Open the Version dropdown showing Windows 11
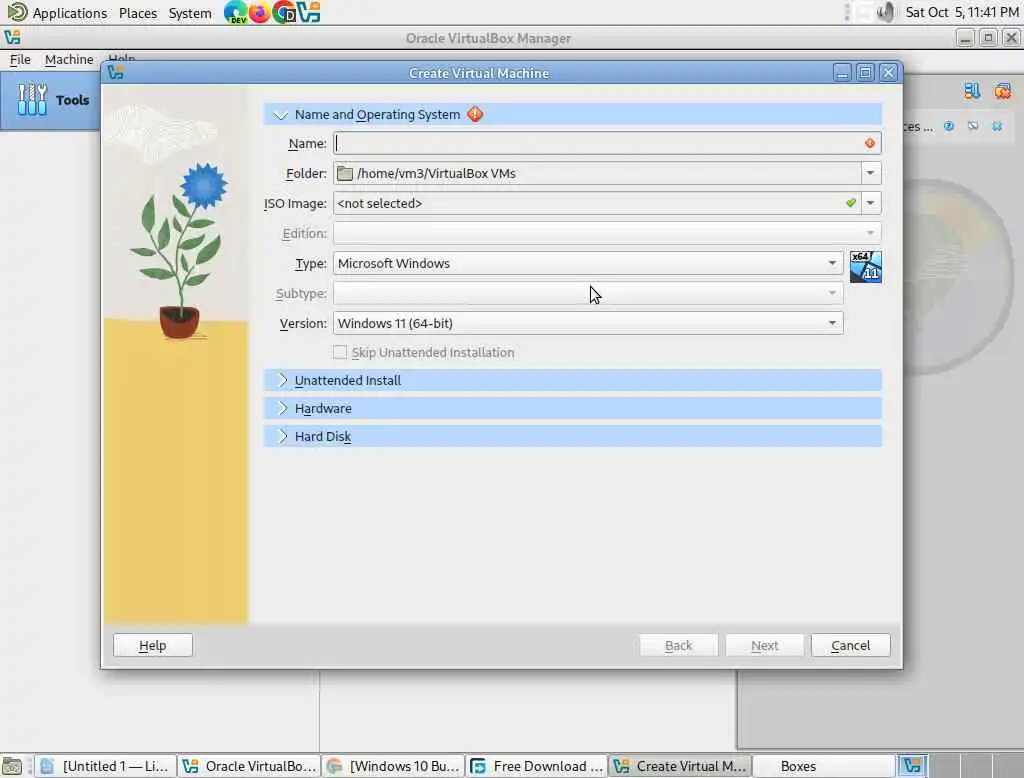The image size is (1024, 778). tap(588, 323)
